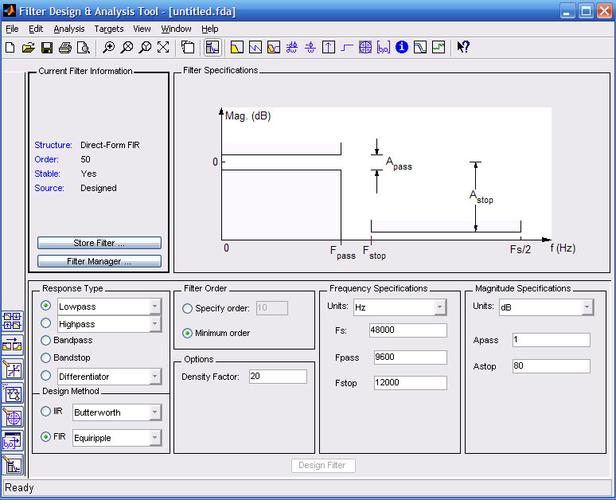
Task: Select the Zoom X-axis magnifier tool
Action: pos(126,48)
